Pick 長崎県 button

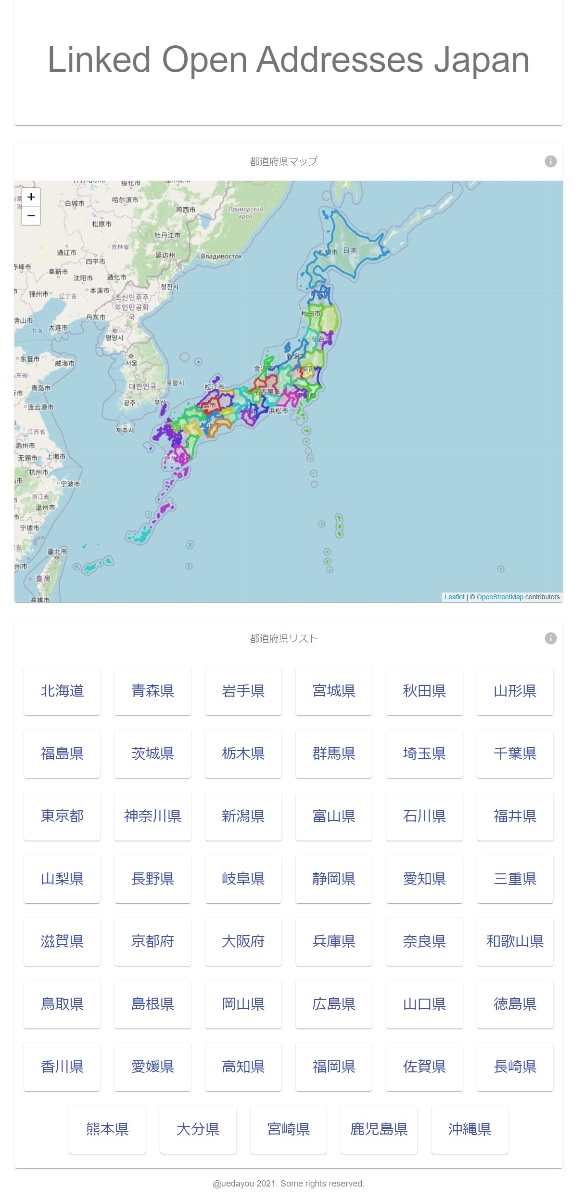[515, 1067]
